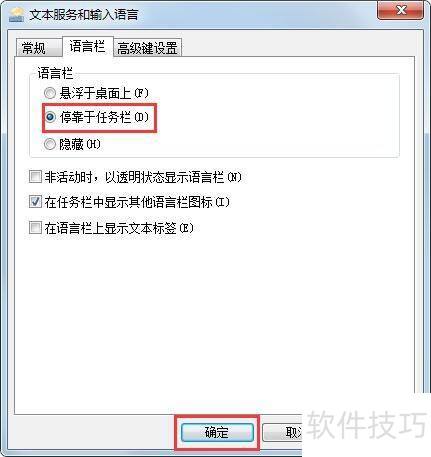Confirm with the 确定 button
Viewport: 431px width, 457px height.
[x=217, y=432]
